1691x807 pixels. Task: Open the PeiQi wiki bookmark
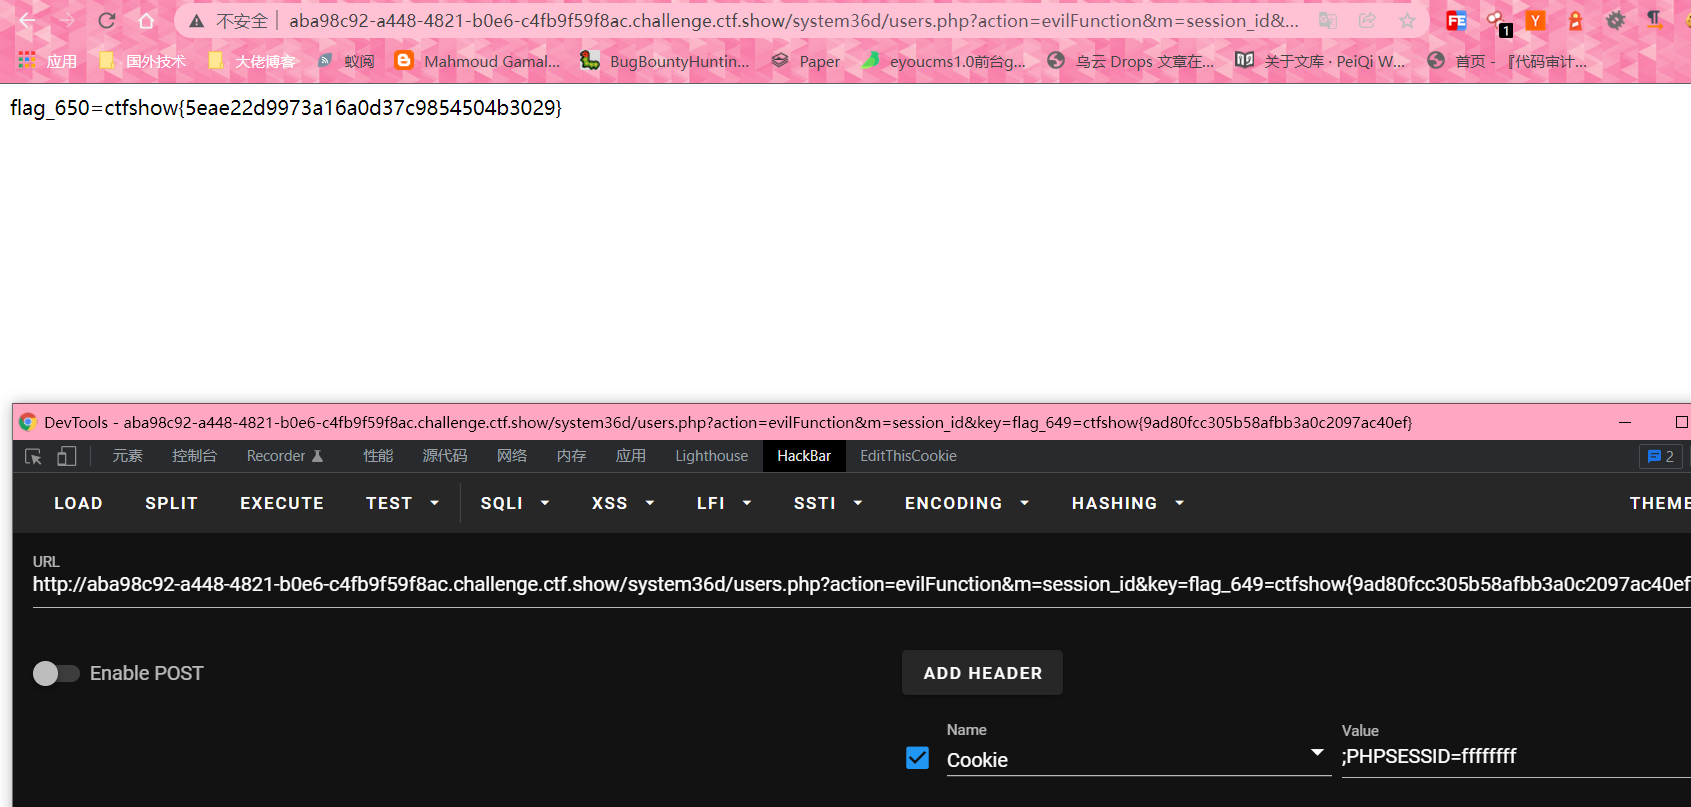1320,61
